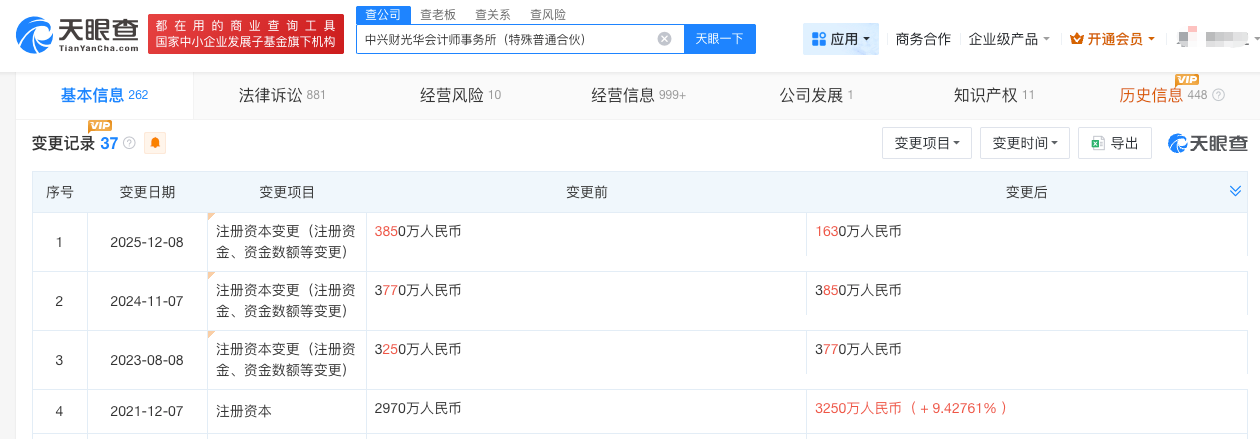Viewport: 1260px width, 439px height.
Task: Clear the search box with the X icon
Action: click(x=664, y=39)
